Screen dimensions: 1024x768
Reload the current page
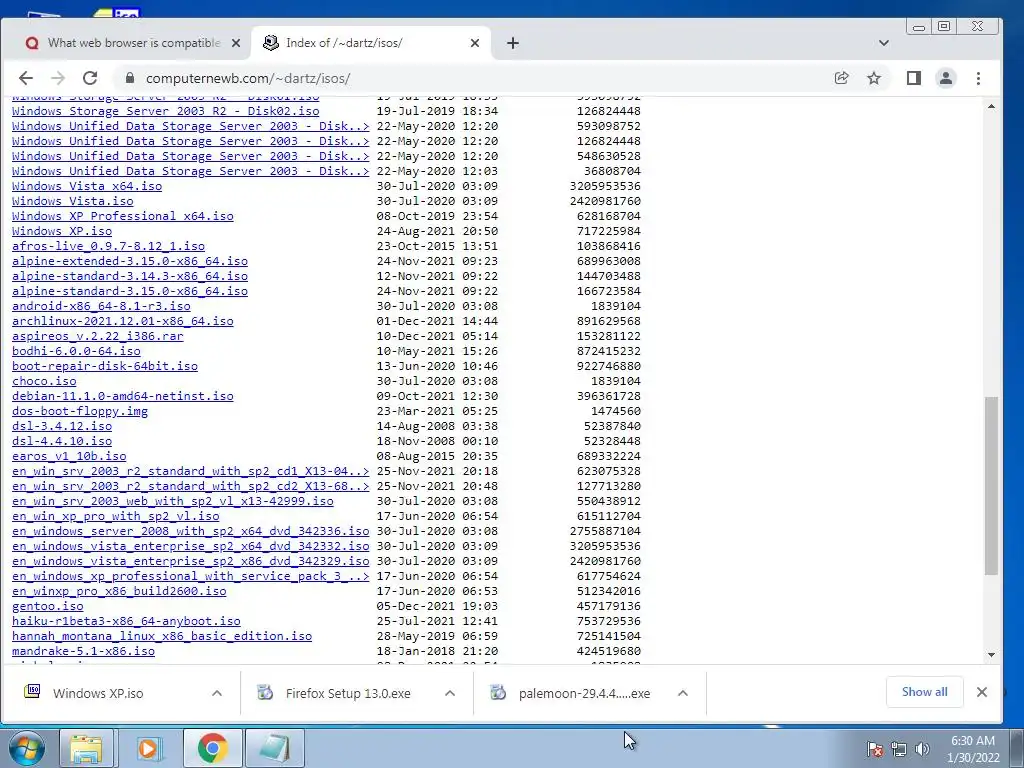90,78
